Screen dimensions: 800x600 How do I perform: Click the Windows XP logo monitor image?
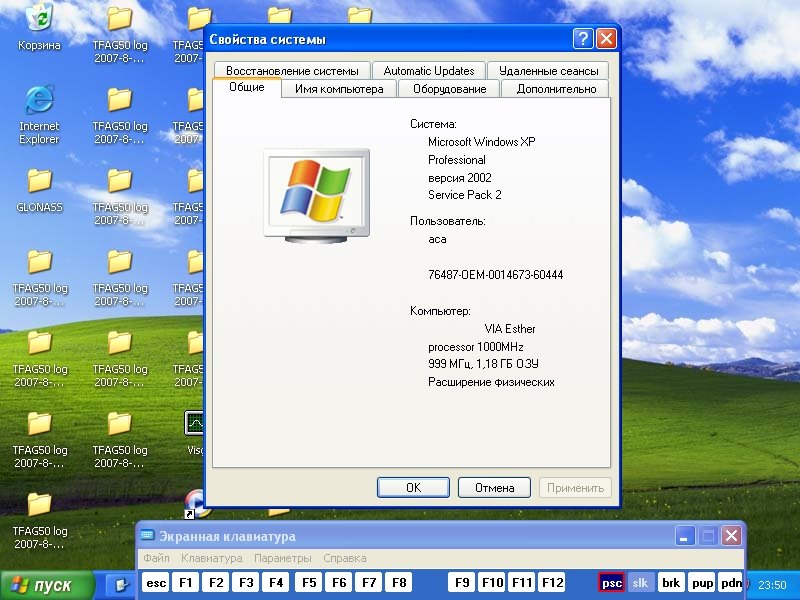click(316, 195)
